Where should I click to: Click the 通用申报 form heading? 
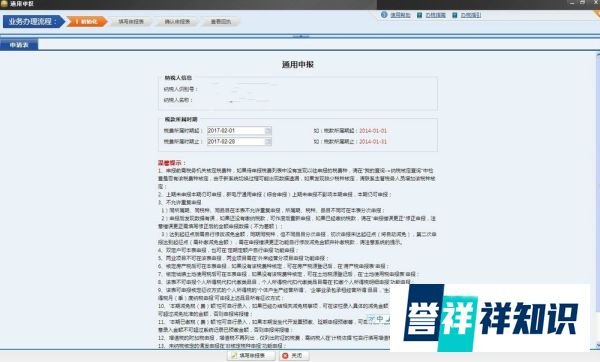(x=298, y=64)
